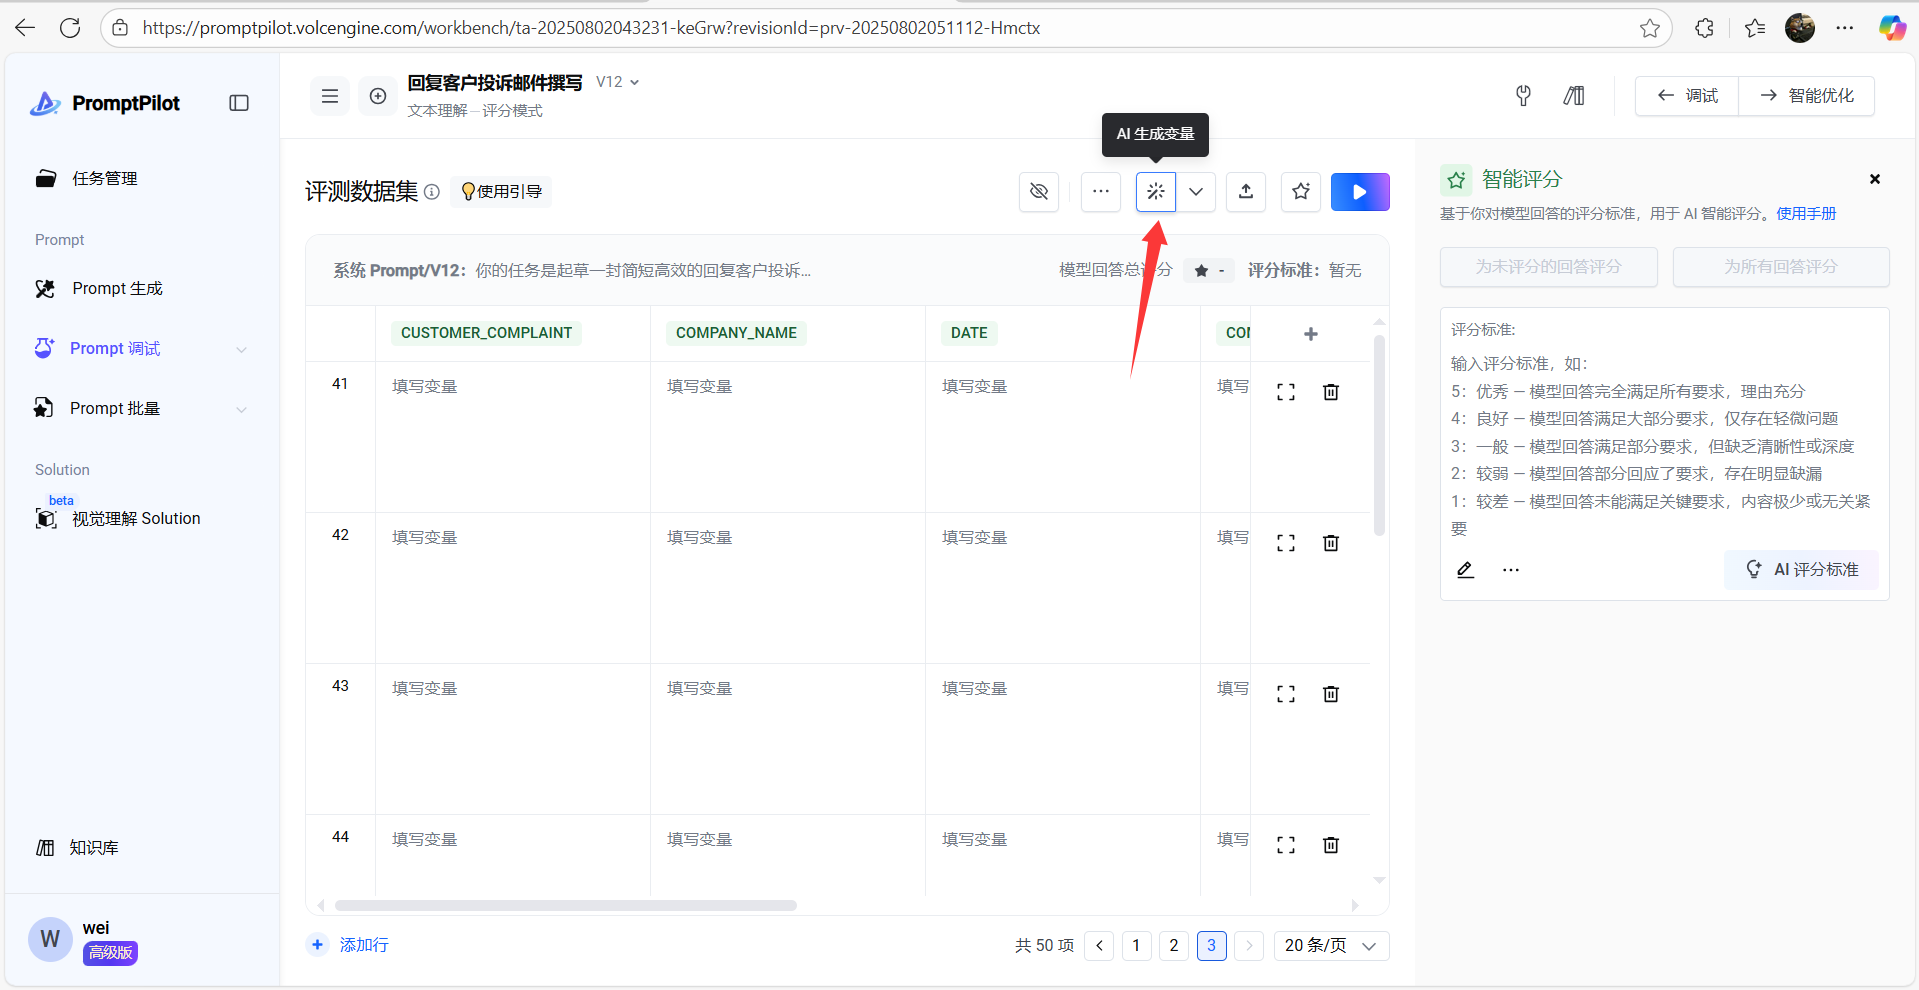The width and height of the screenshot is (1919, 990).
Task: Open the V12 version dropdown
Action: [x=618, y=82]
